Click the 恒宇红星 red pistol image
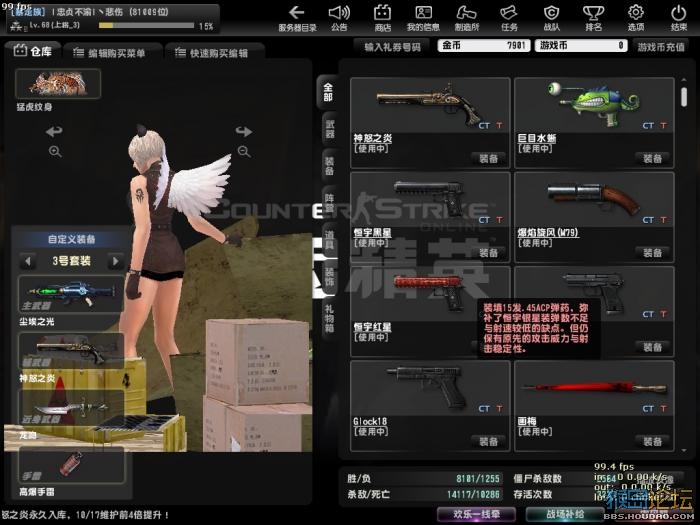The height and width of the screenshot is (525, 700). pos(429,292)
